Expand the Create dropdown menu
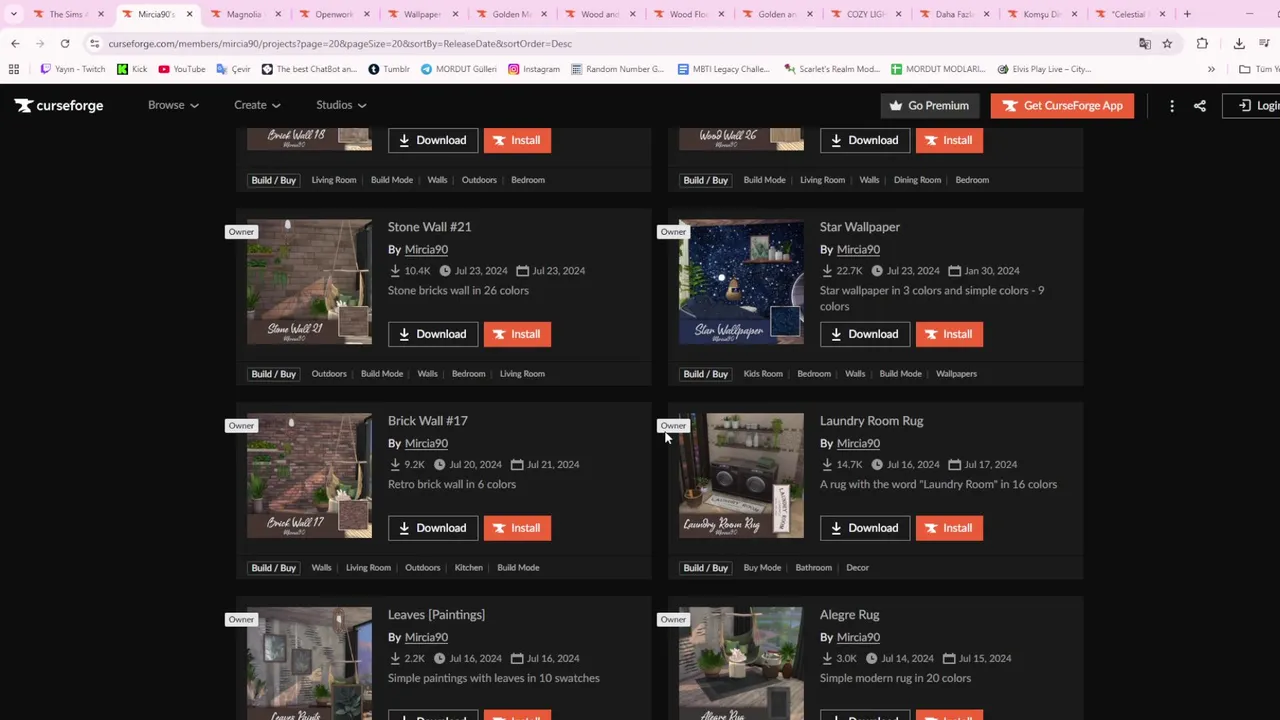The image size is (1280, 720). [x=257, y=105]
